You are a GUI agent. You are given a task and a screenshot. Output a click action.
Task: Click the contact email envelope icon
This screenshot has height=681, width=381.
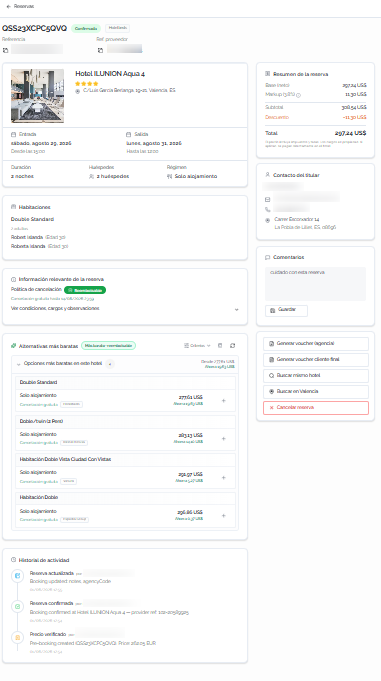coord(268,200)
